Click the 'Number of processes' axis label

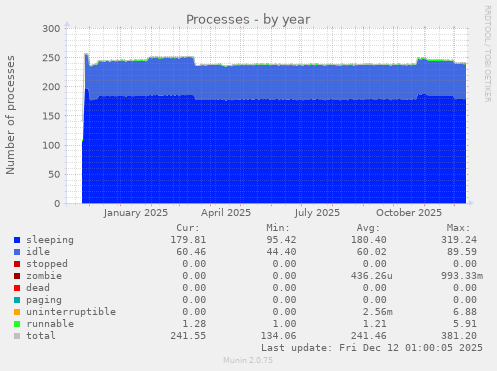point(10,115)
